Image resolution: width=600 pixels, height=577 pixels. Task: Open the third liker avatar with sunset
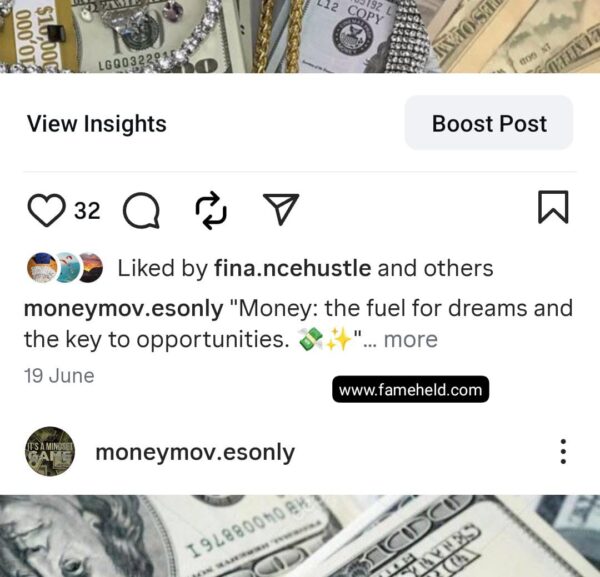click(x=91, y=267)
